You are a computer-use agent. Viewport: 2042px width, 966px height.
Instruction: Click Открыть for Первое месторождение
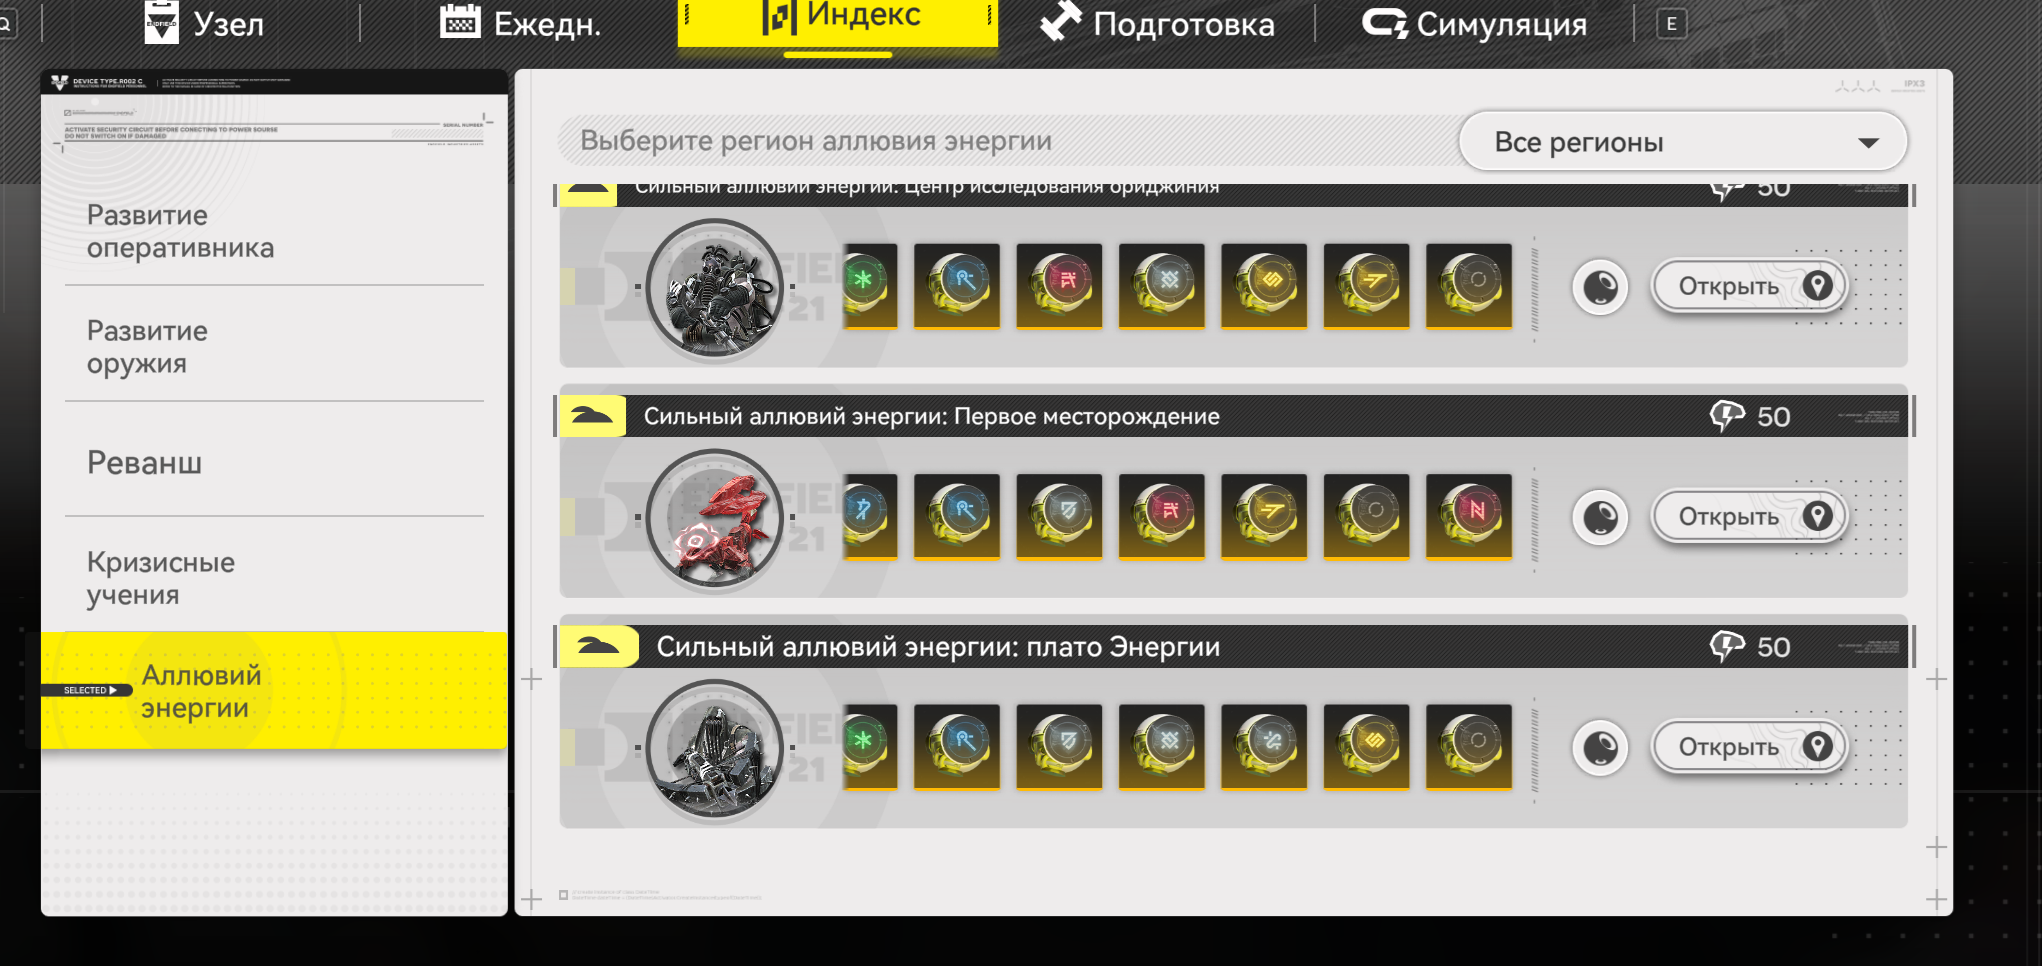tap(1748, 517)
